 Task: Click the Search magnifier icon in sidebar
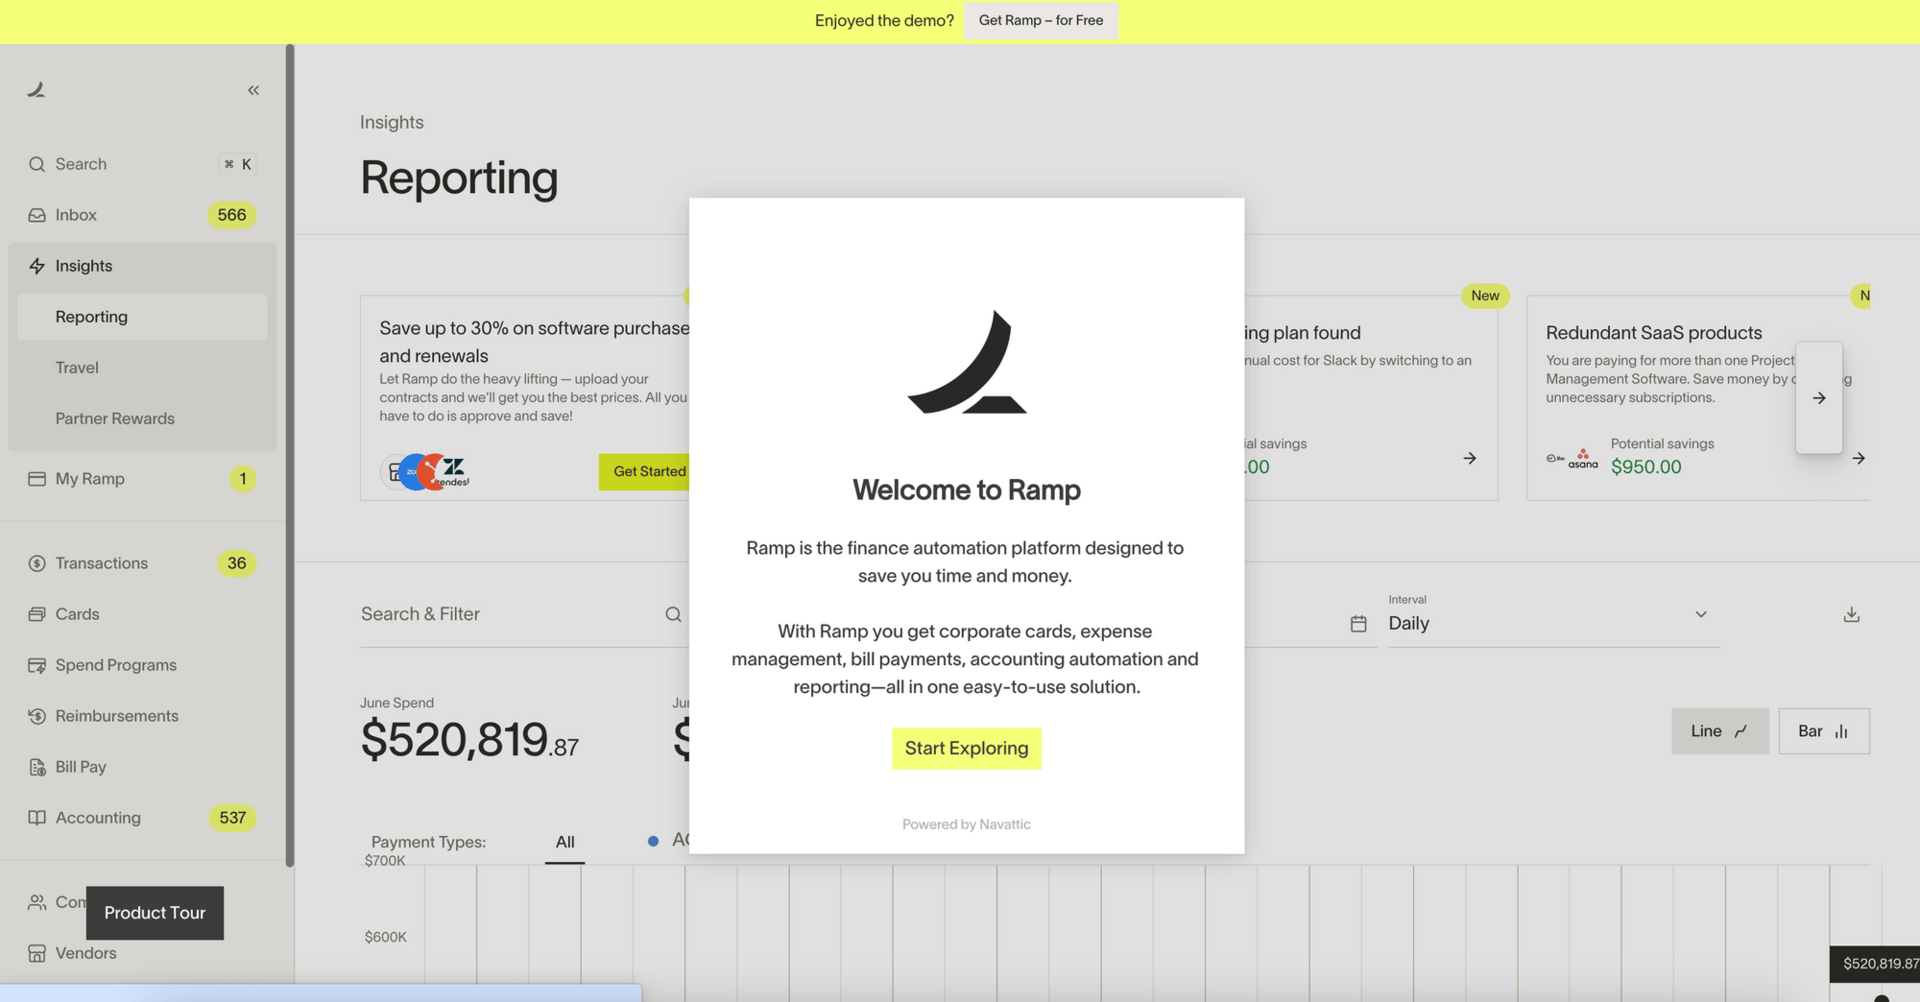pos(37,164)
